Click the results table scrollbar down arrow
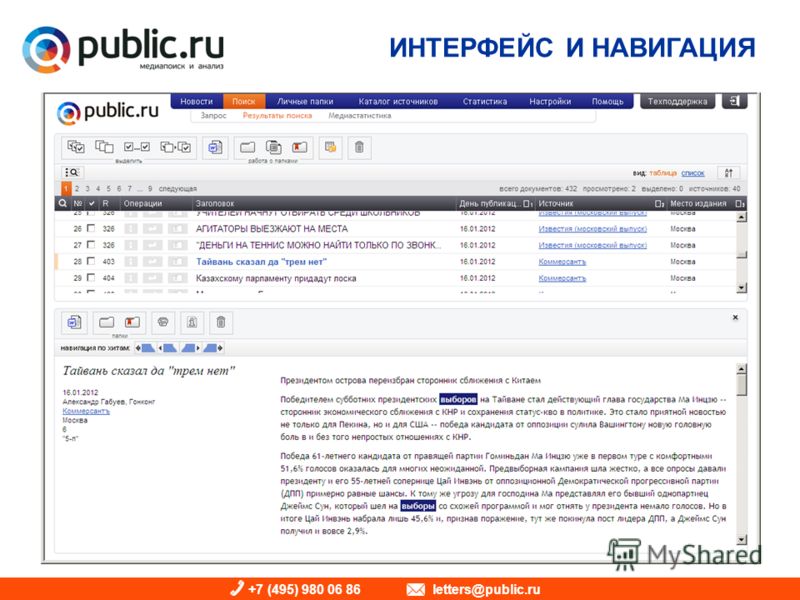Screen dimensions: 800x600 [x=741, y=288]
